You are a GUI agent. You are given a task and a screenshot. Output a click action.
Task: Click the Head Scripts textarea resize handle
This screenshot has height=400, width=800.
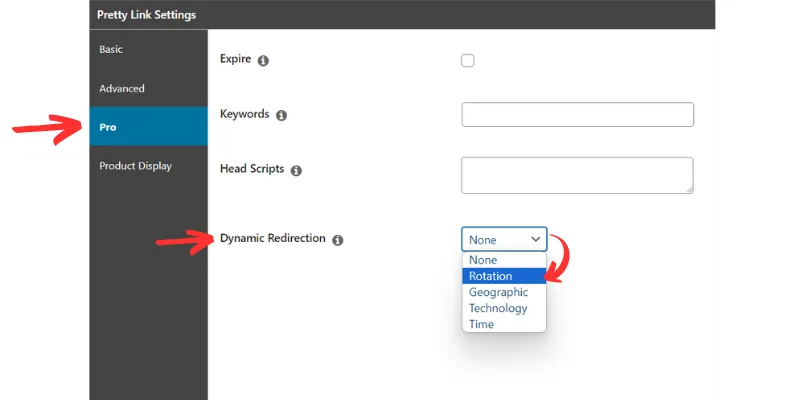689,188
